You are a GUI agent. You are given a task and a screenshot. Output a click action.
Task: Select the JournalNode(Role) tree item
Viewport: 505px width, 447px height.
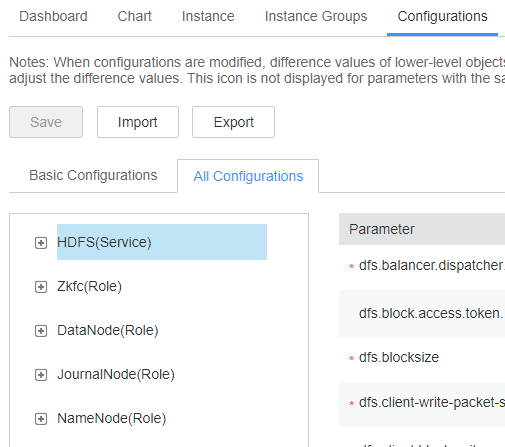(116, 374)
